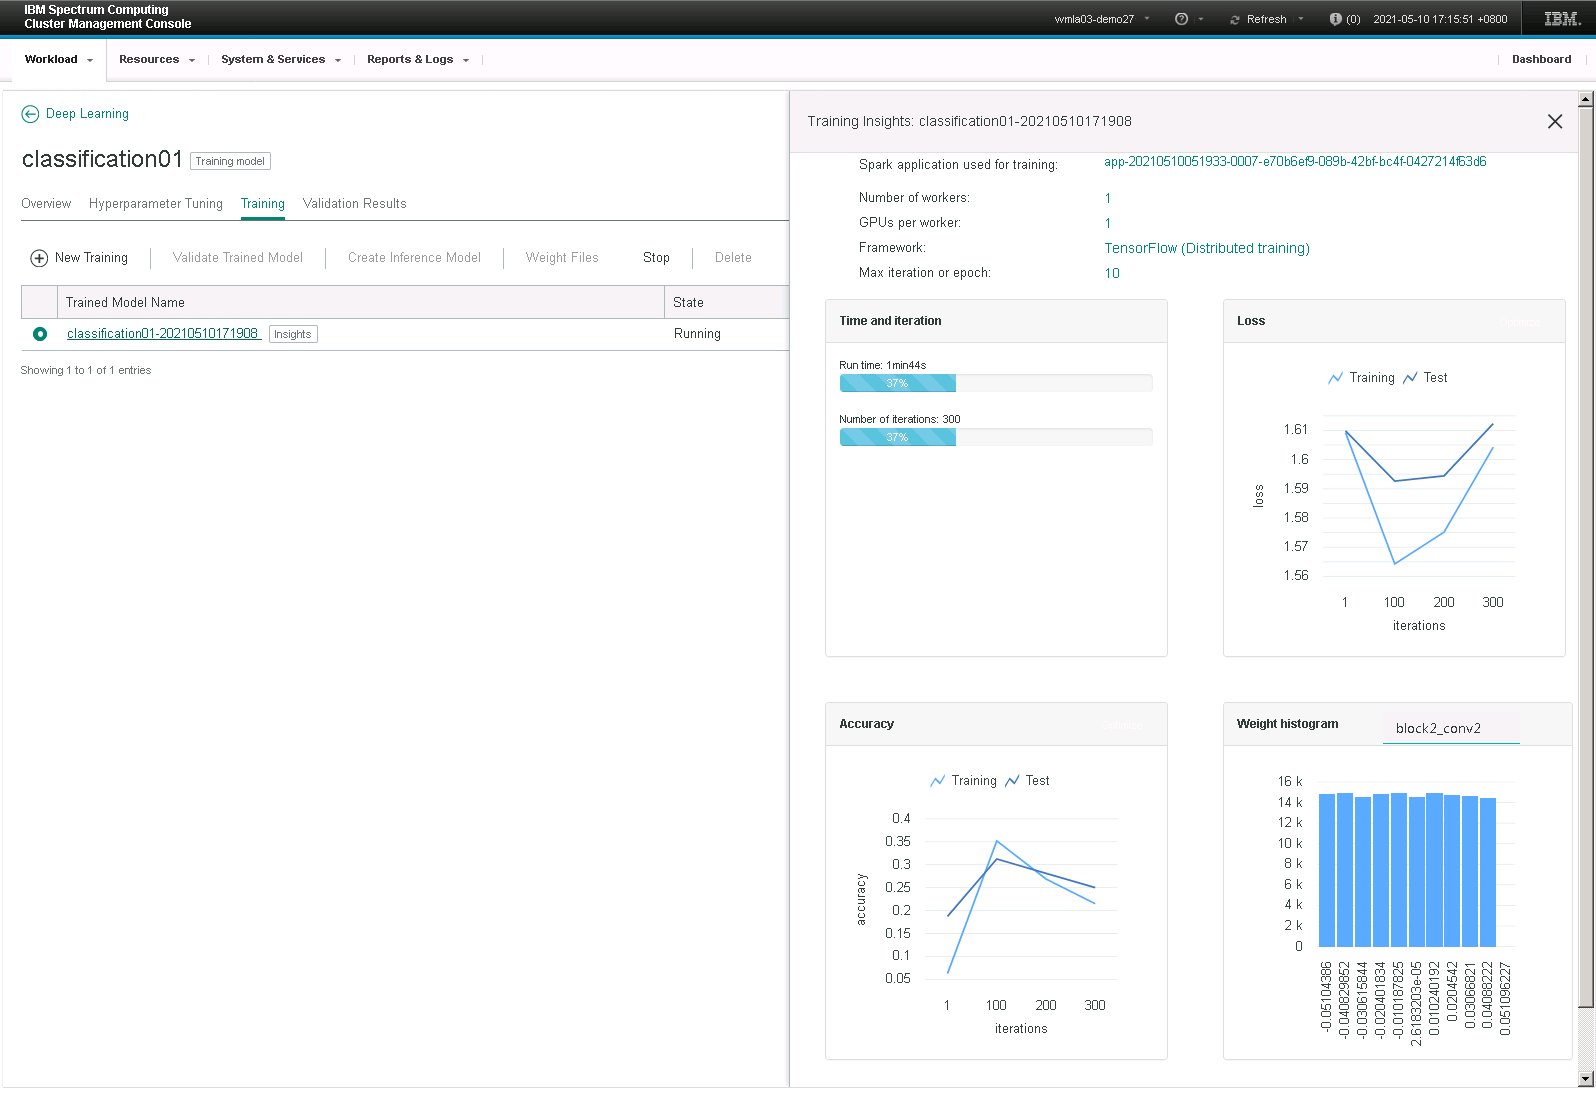Open the Refresh interval dropdown arrow
The width and height of the screenshot is (1596, 1098).
pyautogui.click(x=1301, y=19)
